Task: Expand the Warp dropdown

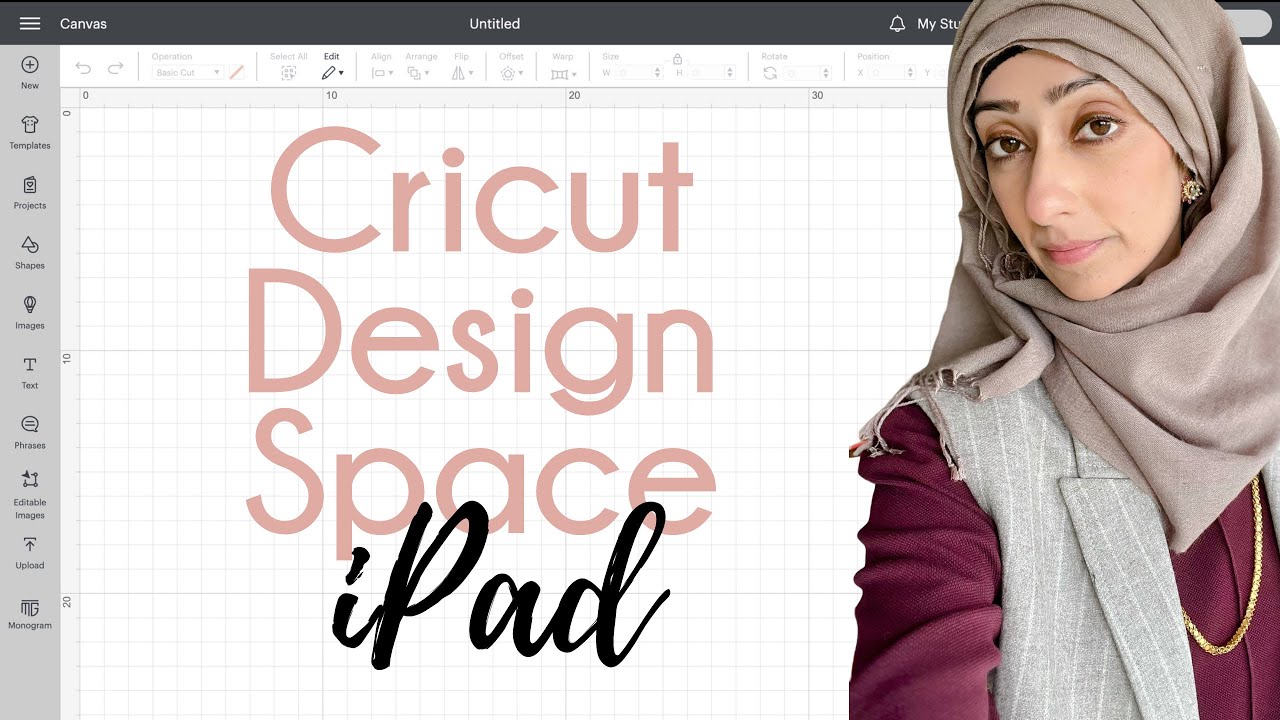Action: click(x=564, y=73)
